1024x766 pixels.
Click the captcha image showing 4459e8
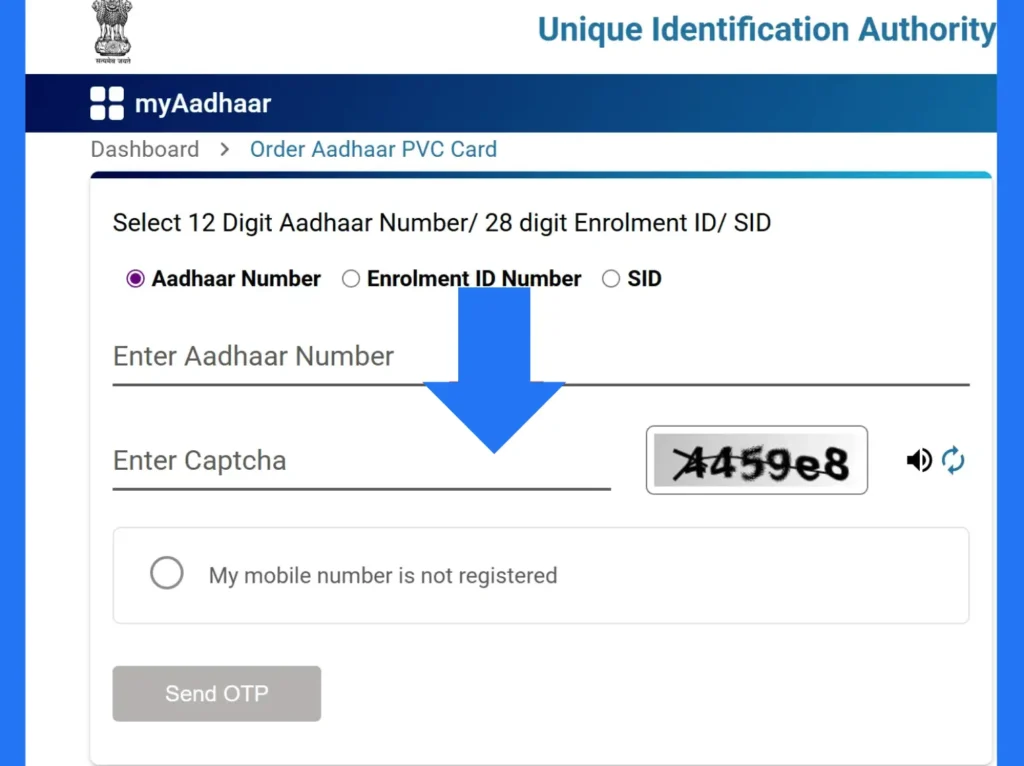756,460
